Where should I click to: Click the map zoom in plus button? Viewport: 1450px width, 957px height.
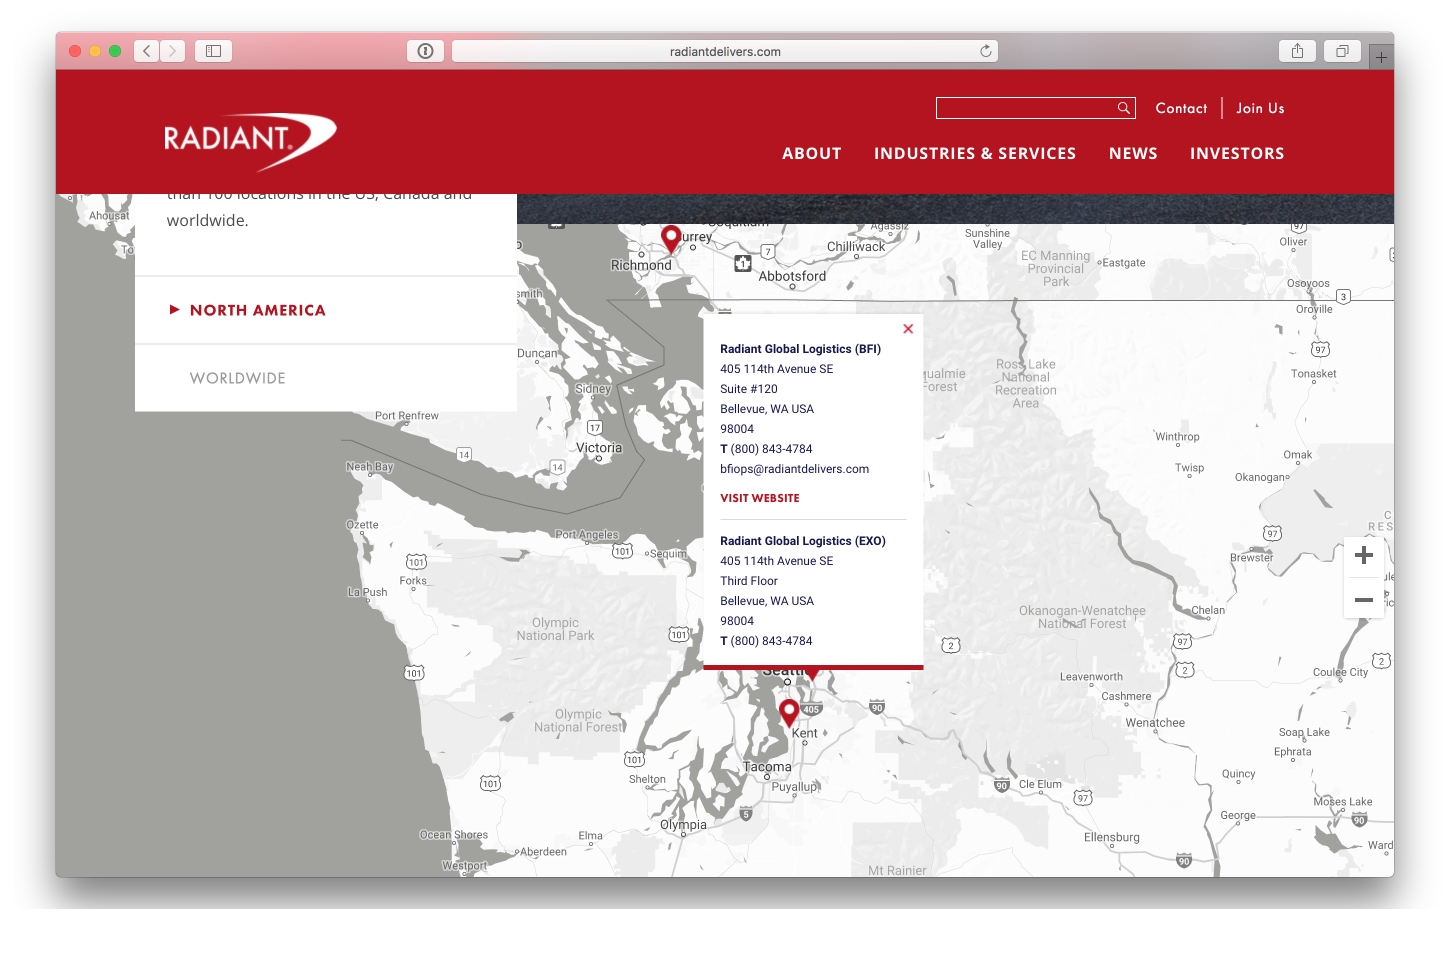point(1363,556)
